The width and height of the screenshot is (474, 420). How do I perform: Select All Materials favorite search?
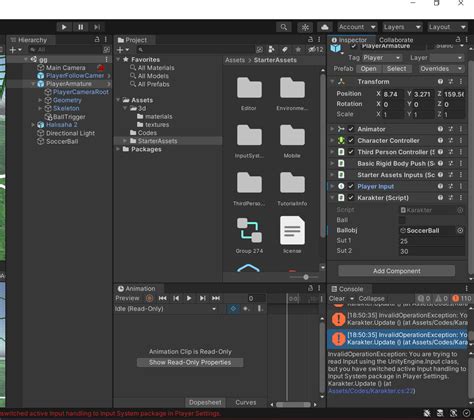(156, 68)
